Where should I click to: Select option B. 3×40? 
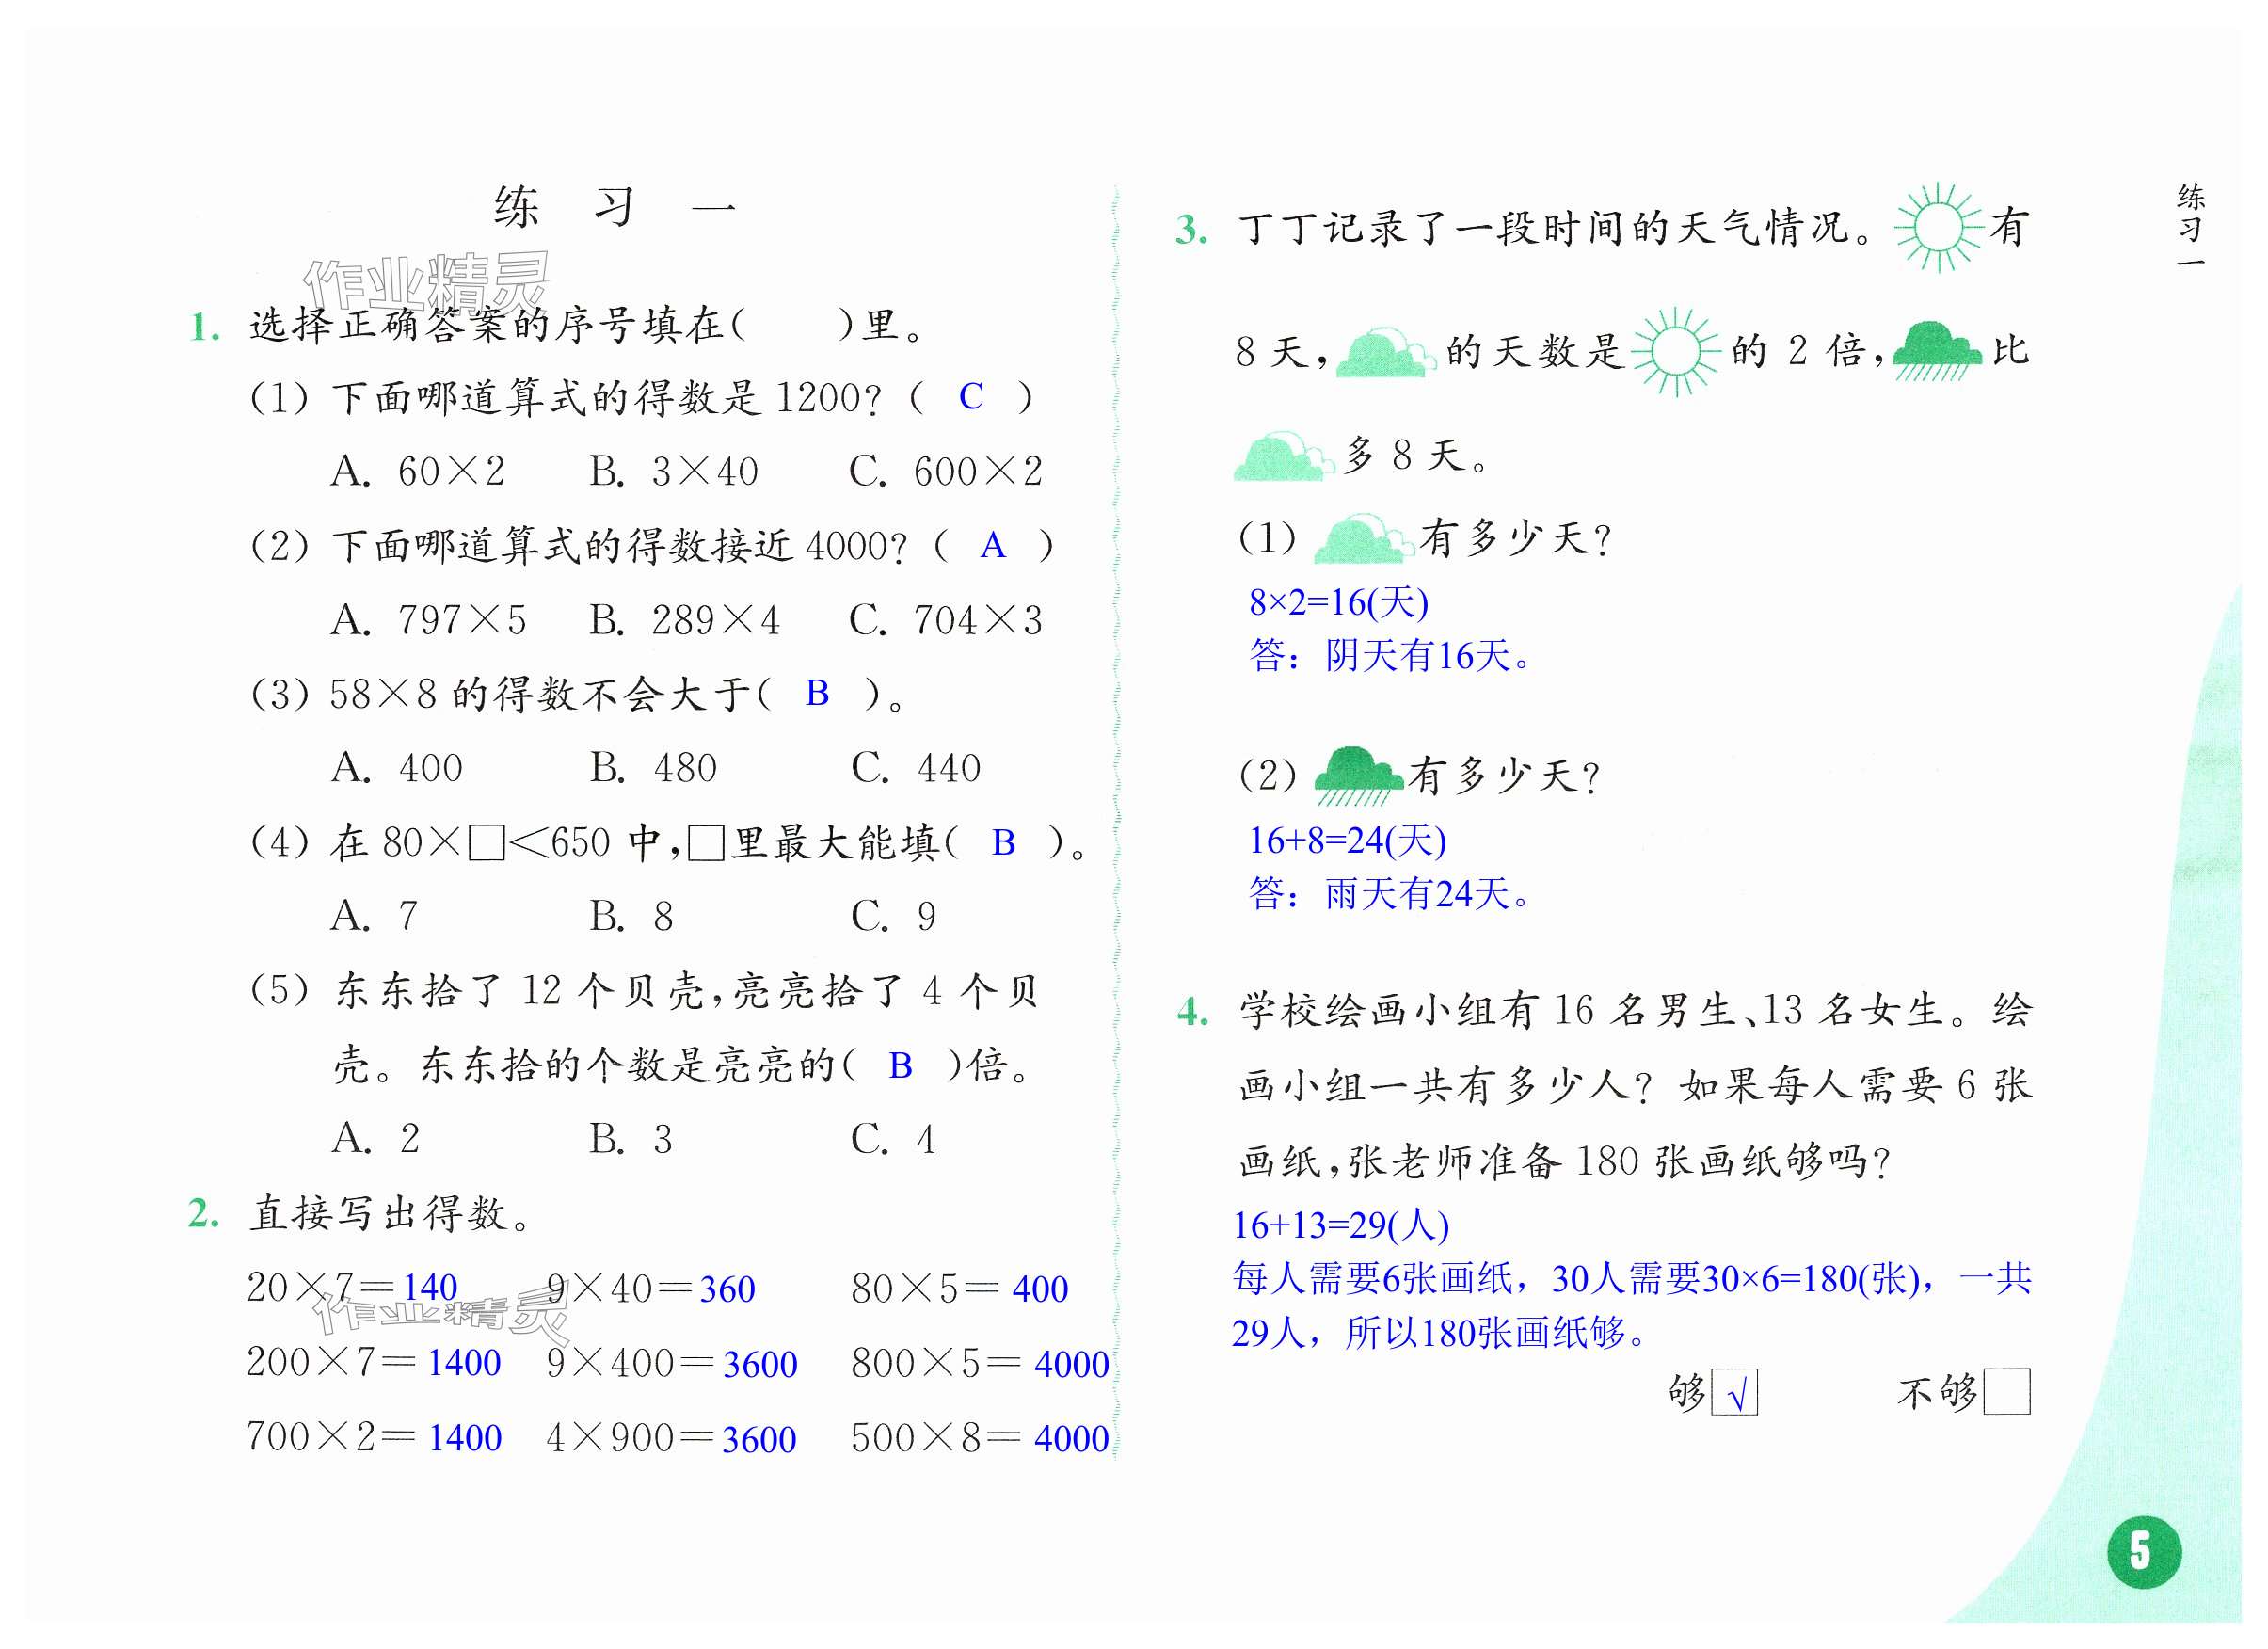pos(674,472)
